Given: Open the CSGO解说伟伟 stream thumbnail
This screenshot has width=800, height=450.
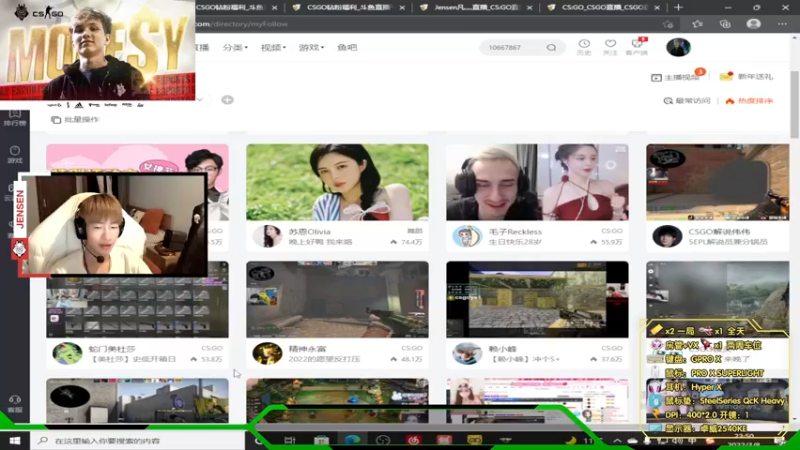Looking at the screenshot, I should [x=717, y=182].
